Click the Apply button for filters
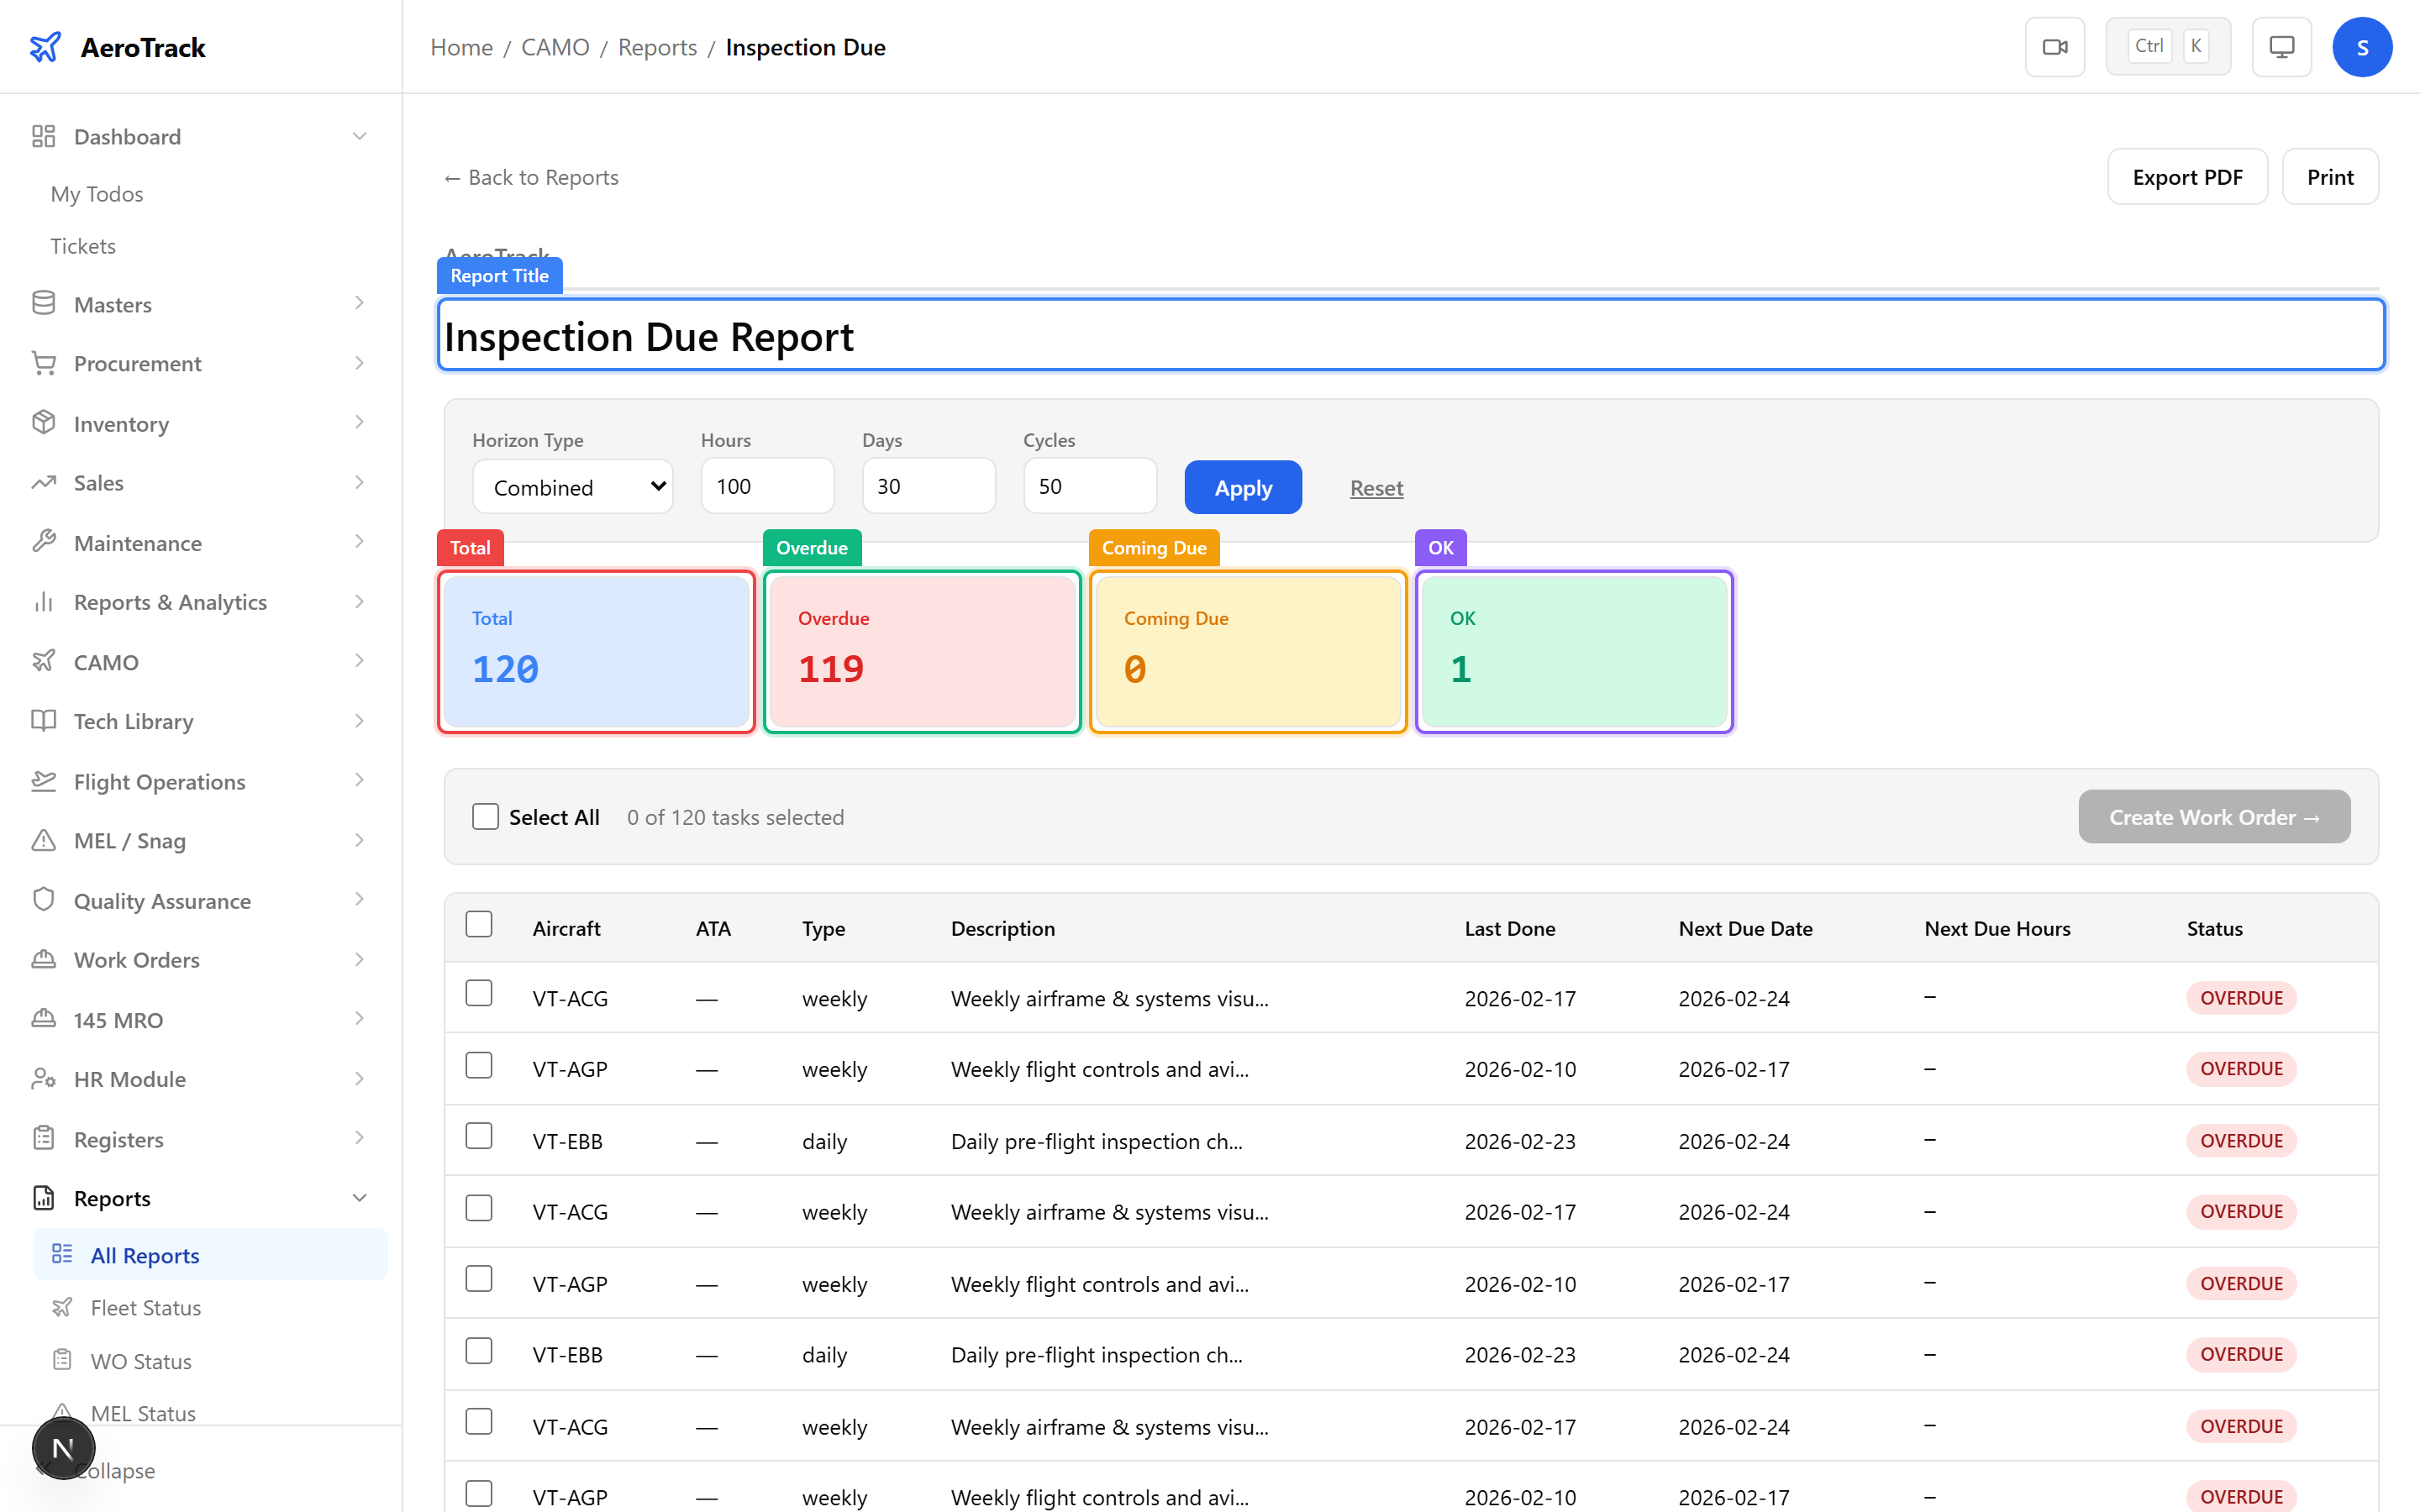Image resolution: width=2420 pixels, height=1512 pixels. [1243, 487]
